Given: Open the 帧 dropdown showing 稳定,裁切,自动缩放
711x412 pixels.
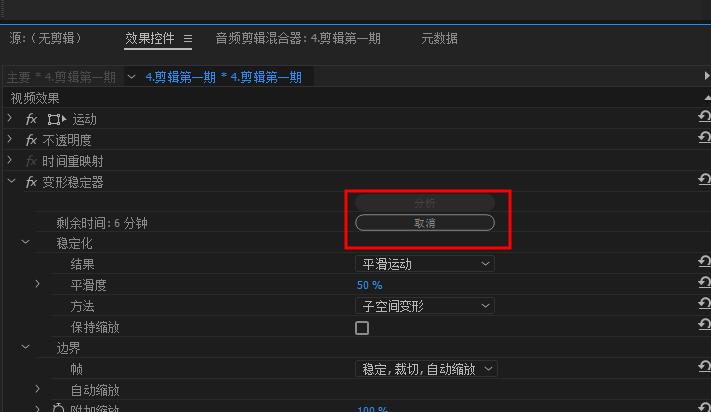Looking at the screenshot, I should point(426,369).
